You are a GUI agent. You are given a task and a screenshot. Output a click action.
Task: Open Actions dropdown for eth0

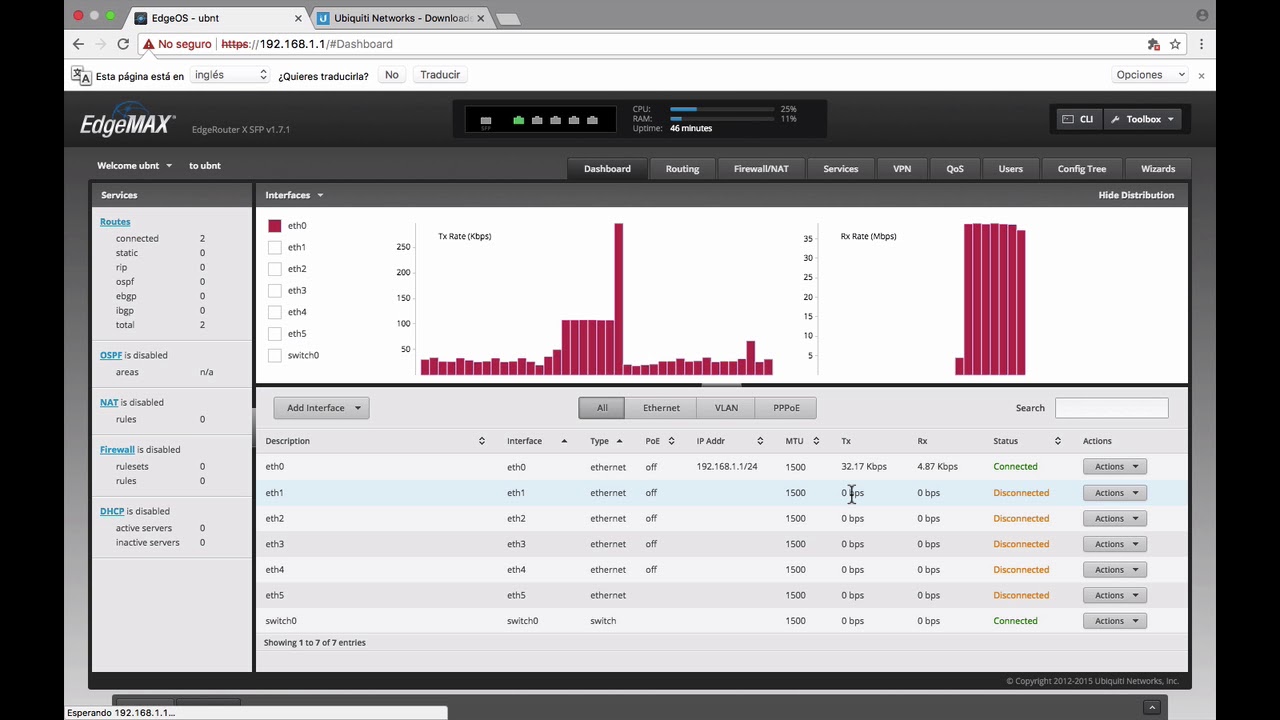coord(1115,467)
